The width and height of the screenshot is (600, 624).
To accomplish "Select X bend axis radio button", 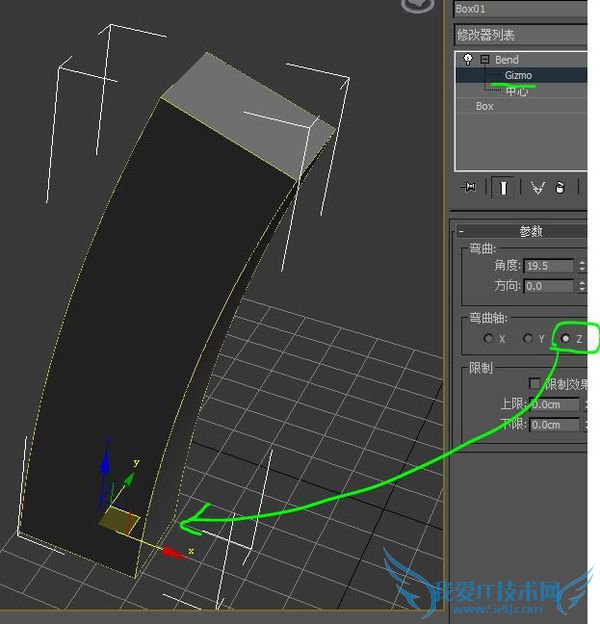I will pyautogui.click(x=488, y=338).
